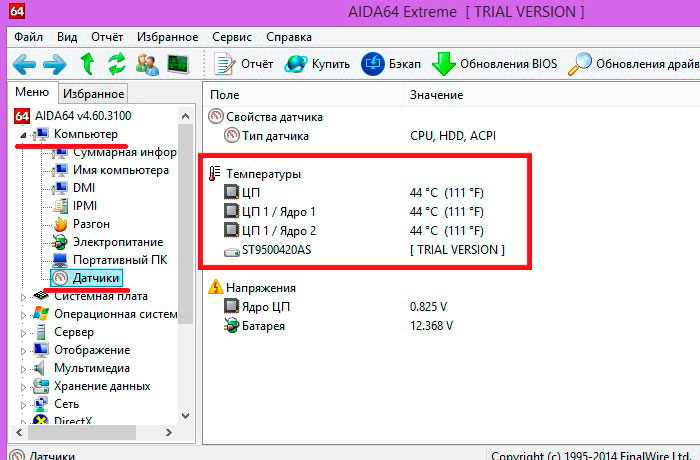
Task: Open the Избранное menu in menu bar
Action: point(167,37)
